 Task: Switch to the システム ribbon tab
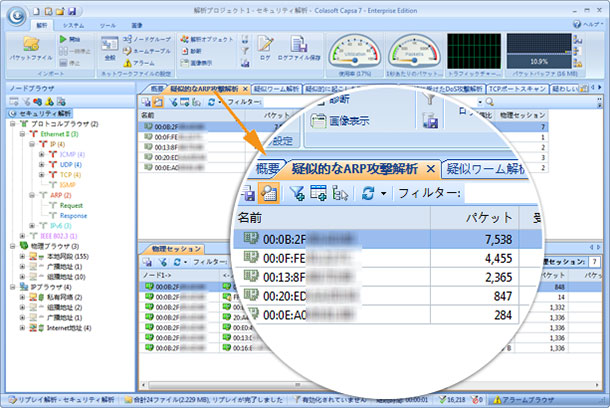tap(74, 22)
